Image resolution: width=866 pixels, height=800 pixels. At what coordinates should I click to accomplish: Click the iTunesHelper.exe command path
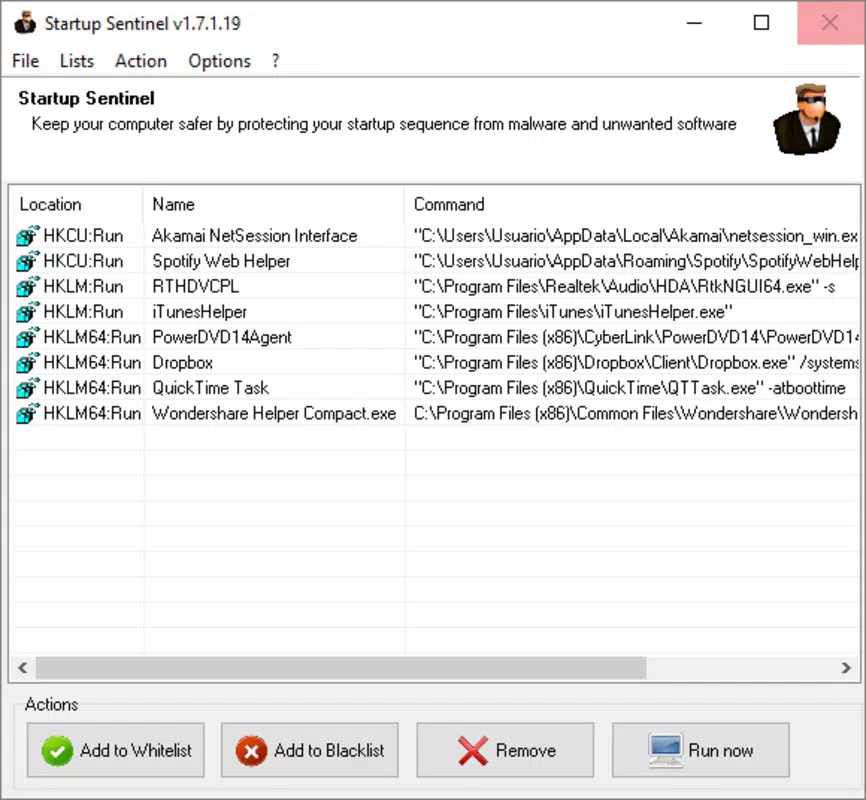[x=573, y=312]
